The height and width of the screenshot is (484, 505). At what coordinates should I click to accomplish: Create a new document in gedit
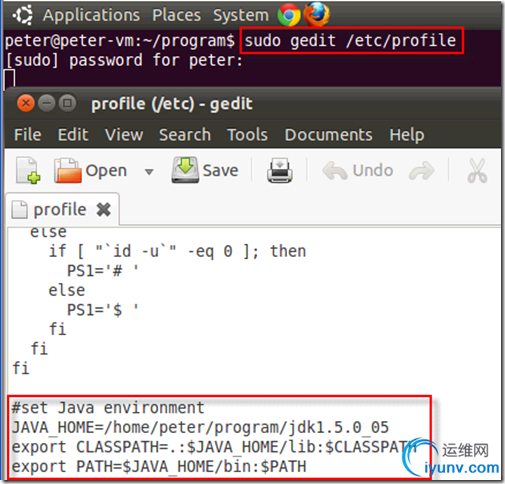pos(28,170)
